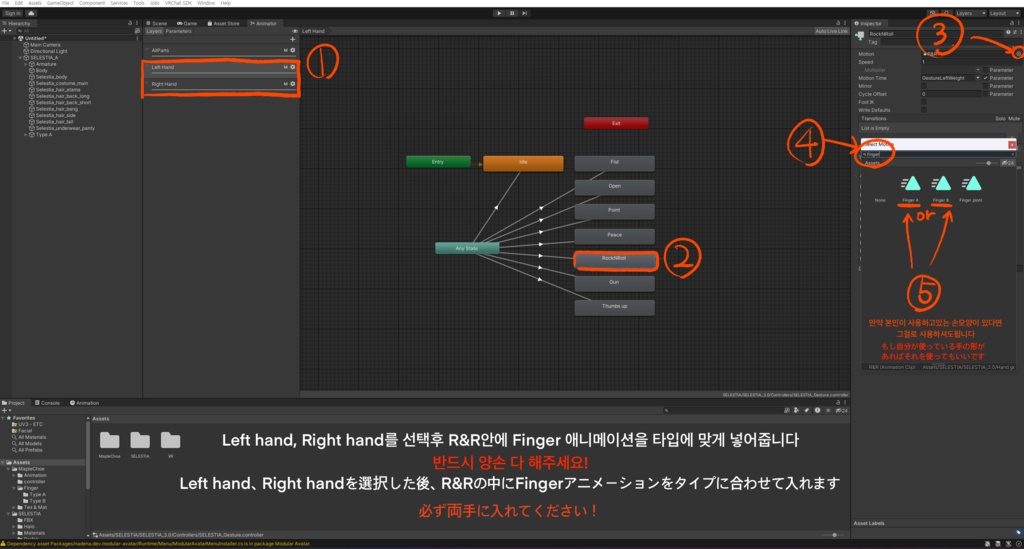Open Inspector help icon for RockNRoll
Image resolution: width=1024 pixels, height=549 pixels.
tap(1008, 33)
